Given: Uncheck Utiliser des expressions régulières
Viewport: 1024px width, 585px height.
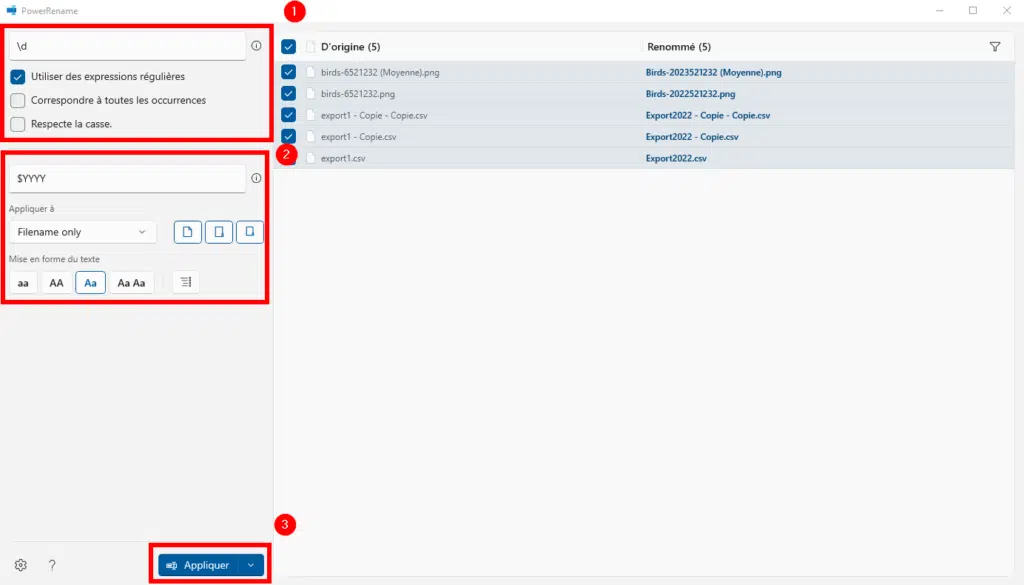Looking at the screenshot, I should (x=18, y=76).
